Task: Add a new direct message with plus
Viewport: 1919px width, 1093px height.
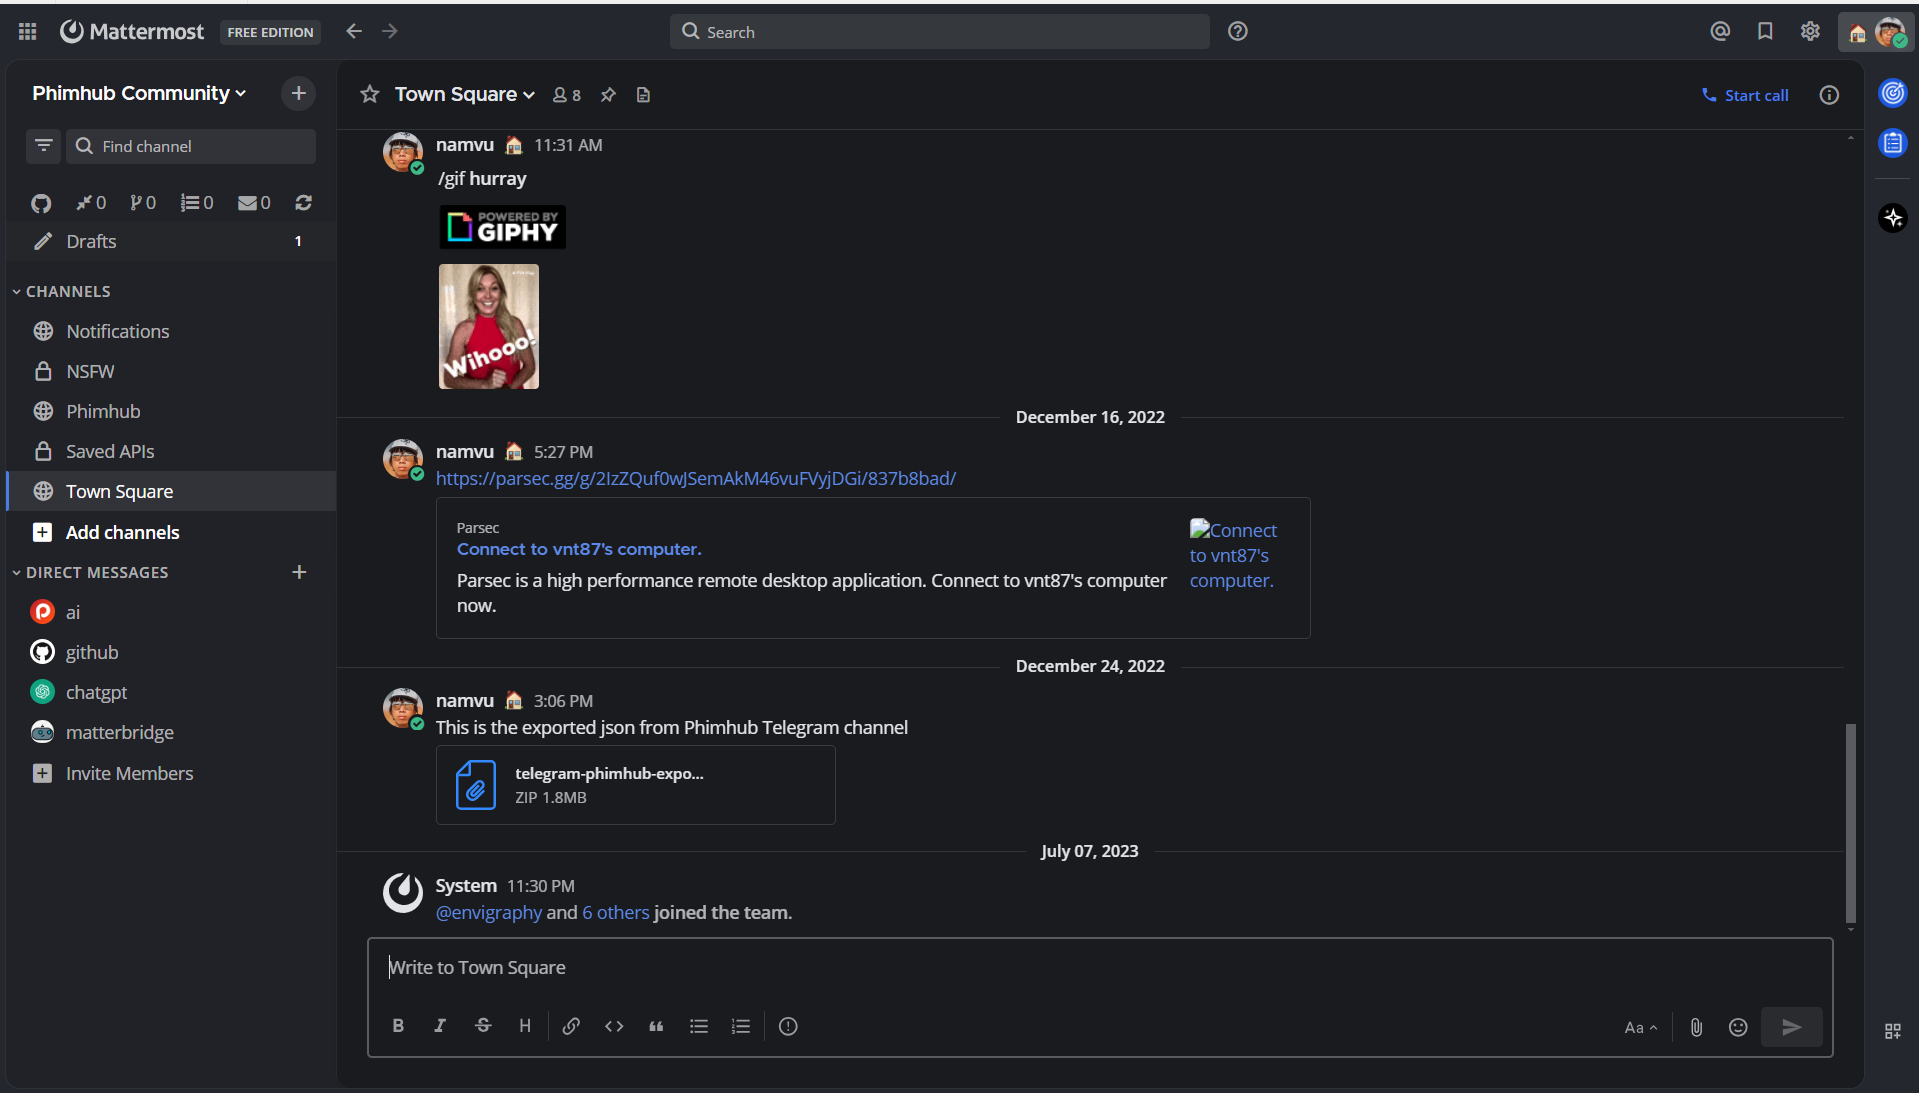Action: pos(299,572)
